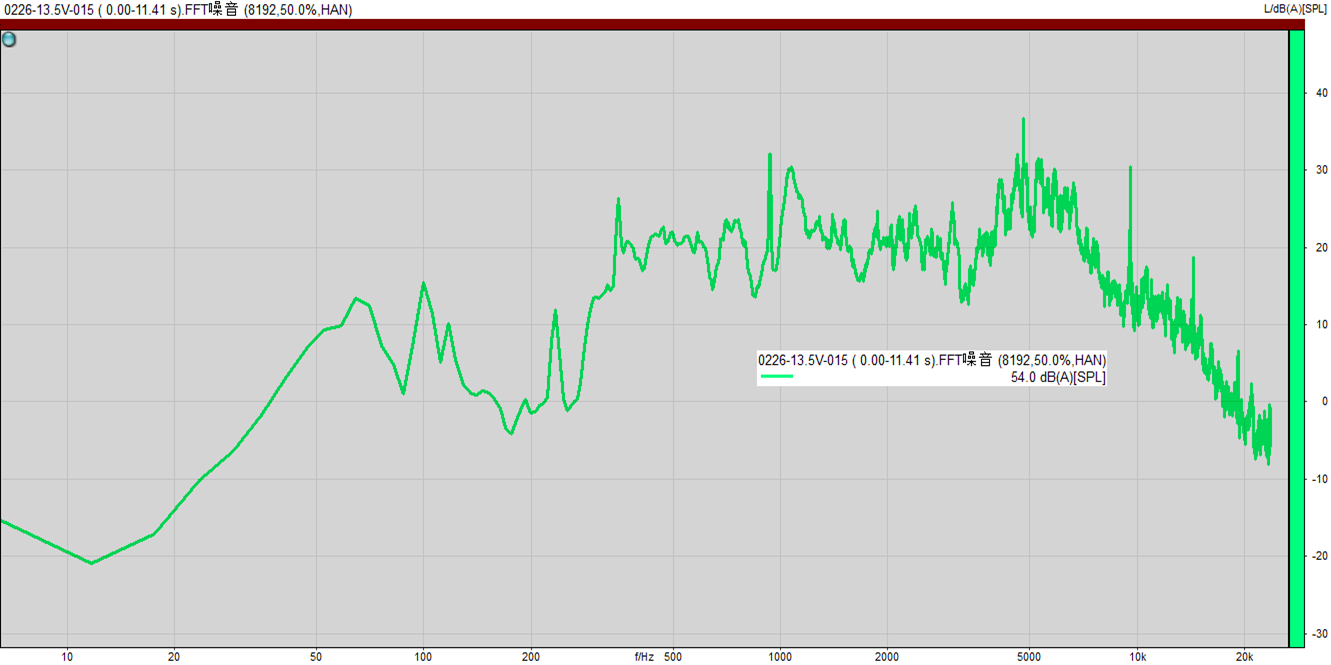Click the 0 tick on the level axis
The image size is (1331, 665).
click(x=1323, y=402)
